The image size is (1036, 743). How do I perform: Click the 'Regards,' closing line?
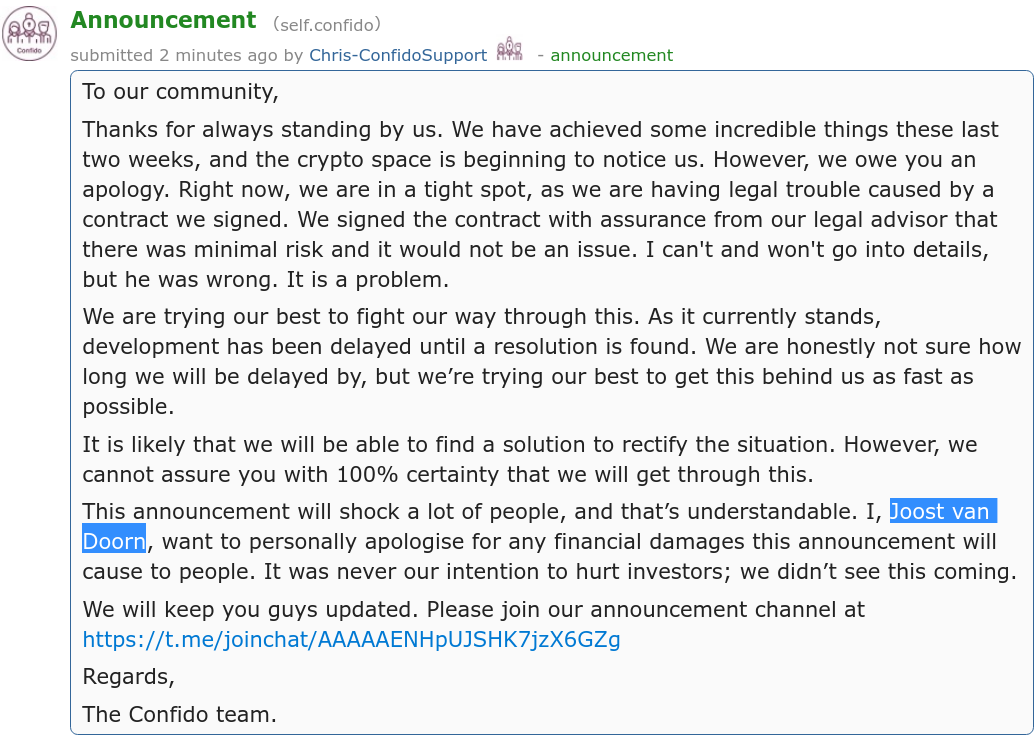pyautogui.click(x=128, y=676)
